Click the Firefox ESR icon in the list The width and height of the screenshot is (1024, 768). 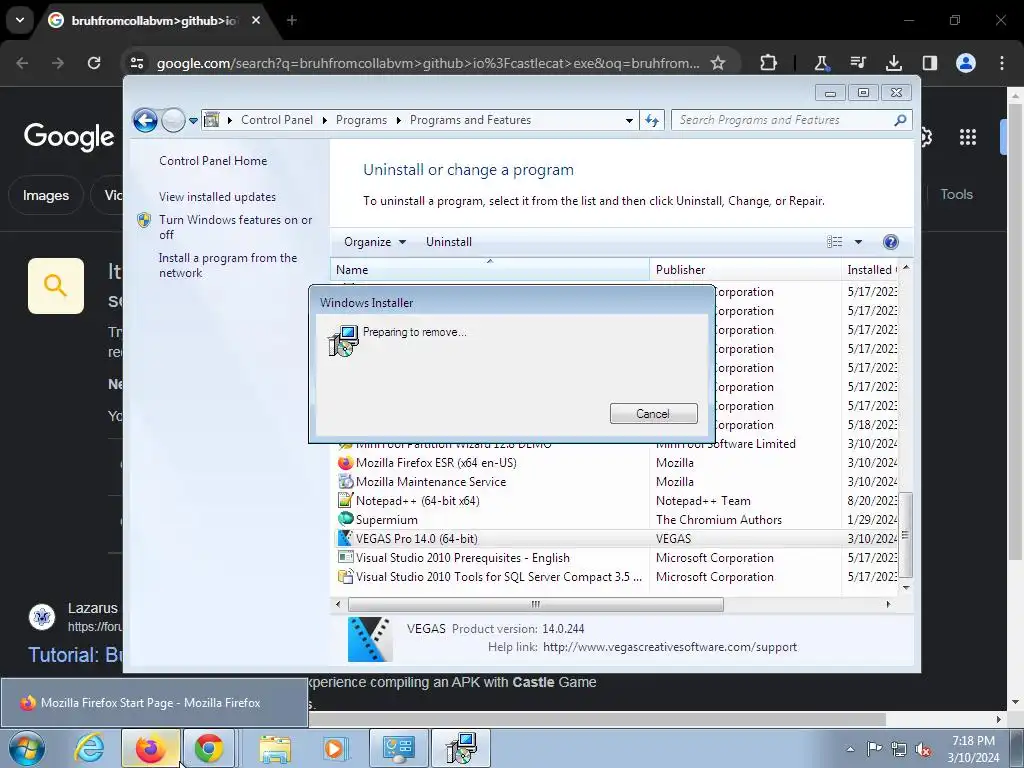[345, 462]
